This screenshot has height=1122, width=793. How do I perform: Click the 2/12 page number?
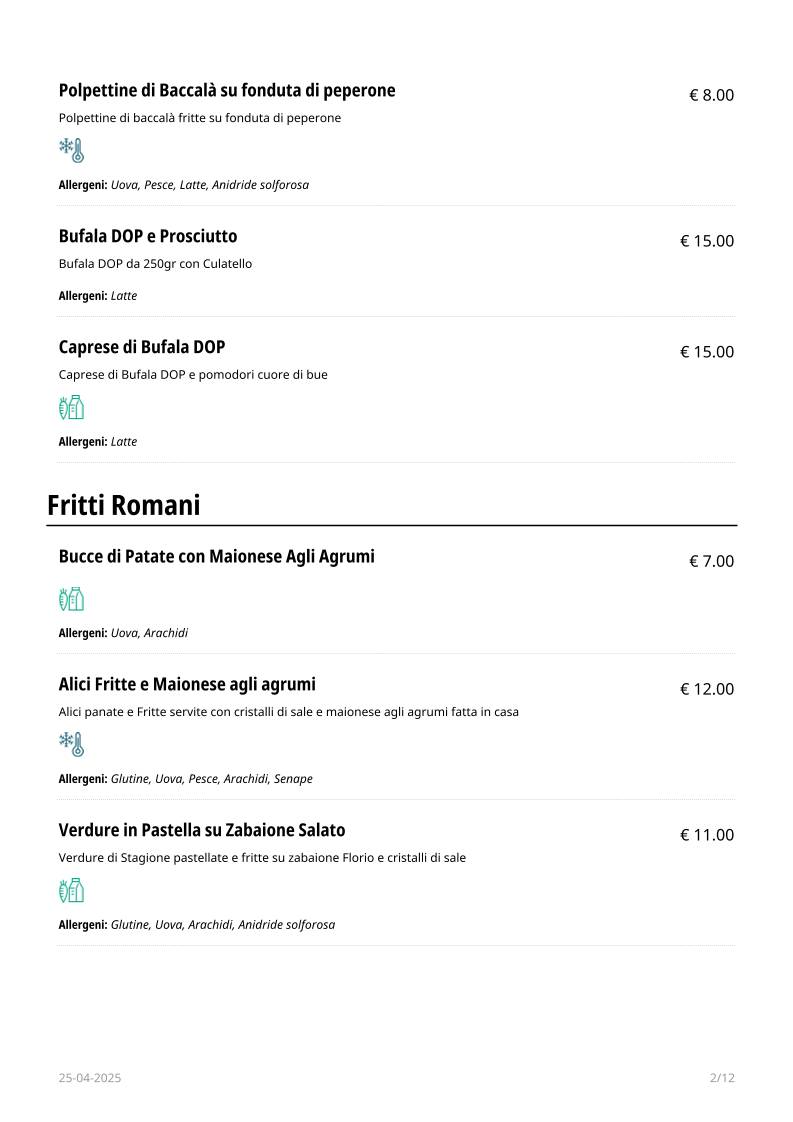722,1078
